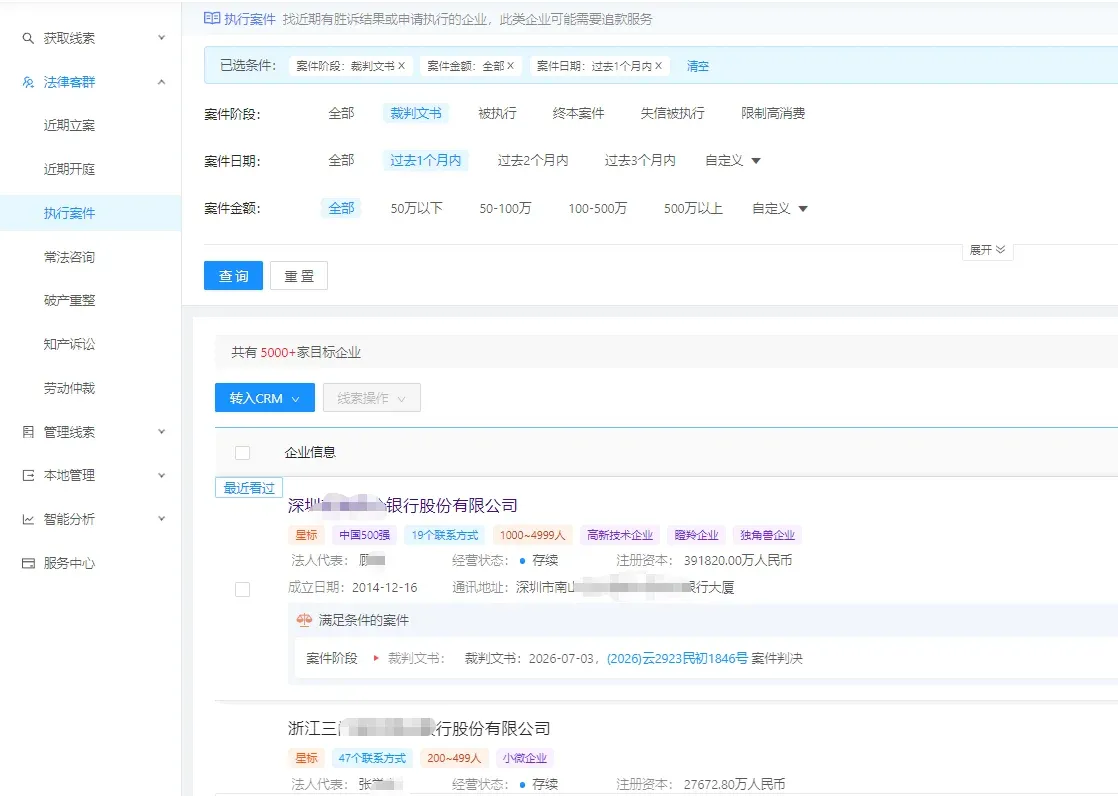Click the 小微企业 tag
The height and width of the screenshot is (796, 1118).
(525, 758)
